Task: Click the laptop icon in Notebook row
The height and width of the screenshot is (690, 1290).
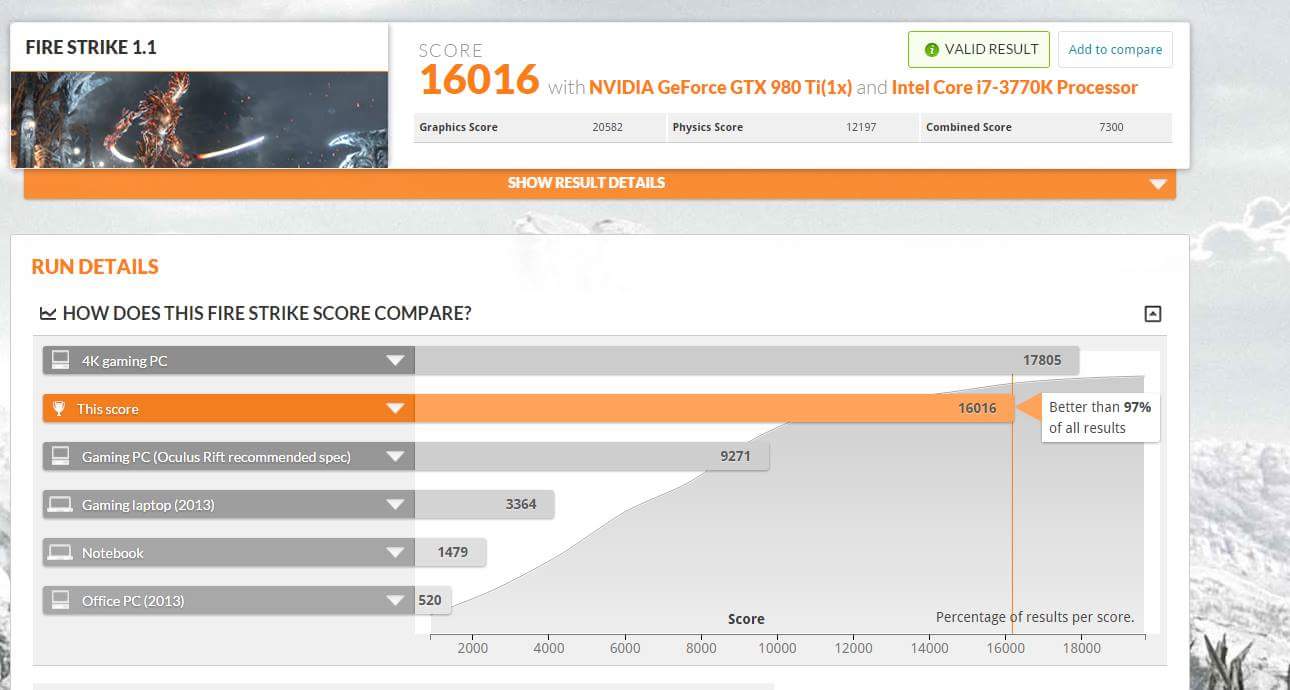Action: [x=60, y=552]
